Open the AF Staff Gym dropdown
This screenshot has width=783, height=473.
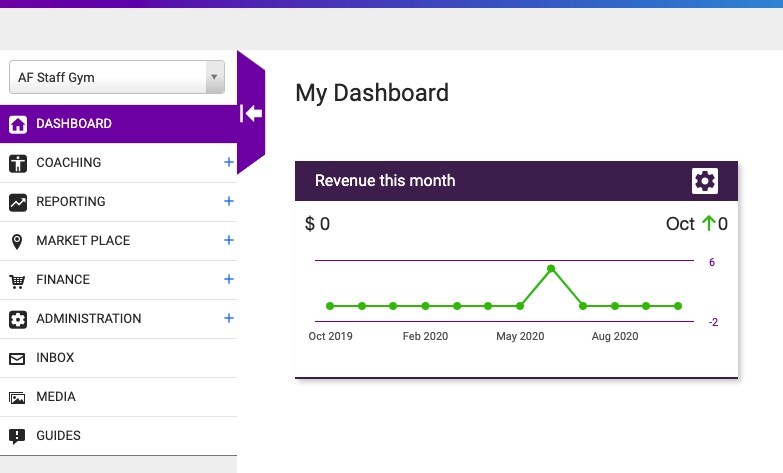point(117,77)
